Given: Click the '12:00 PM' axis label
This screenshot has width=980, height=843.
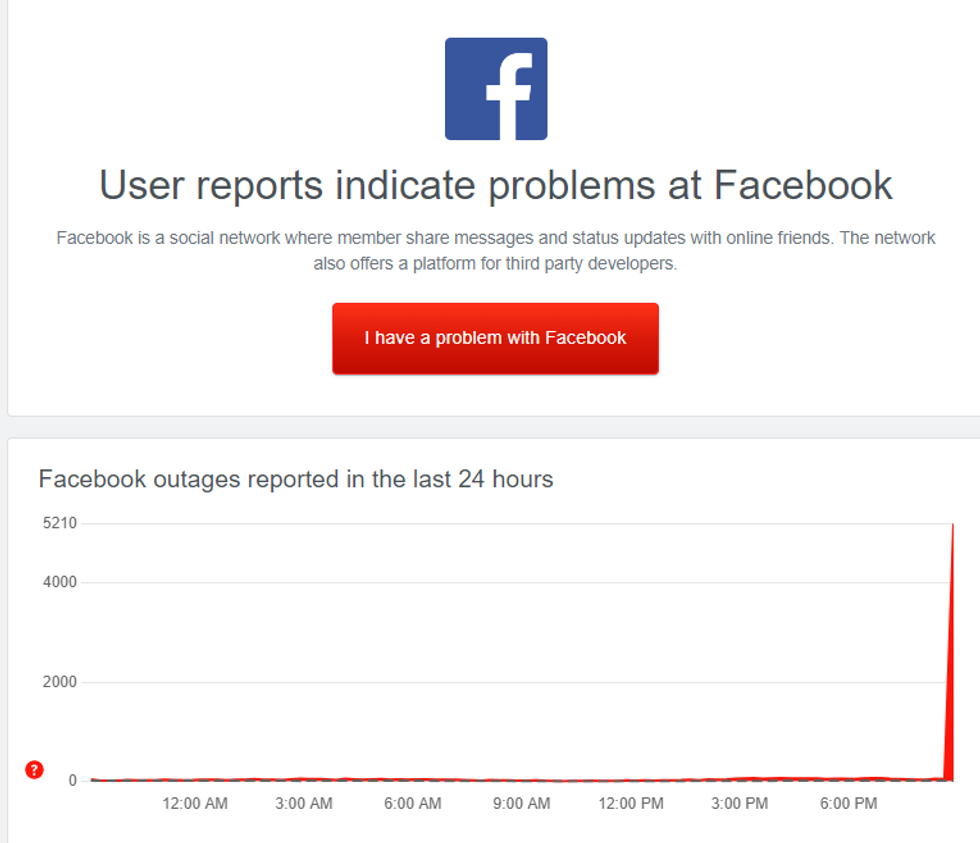Looking at the screenshot, I should click(x=630, y=803).
